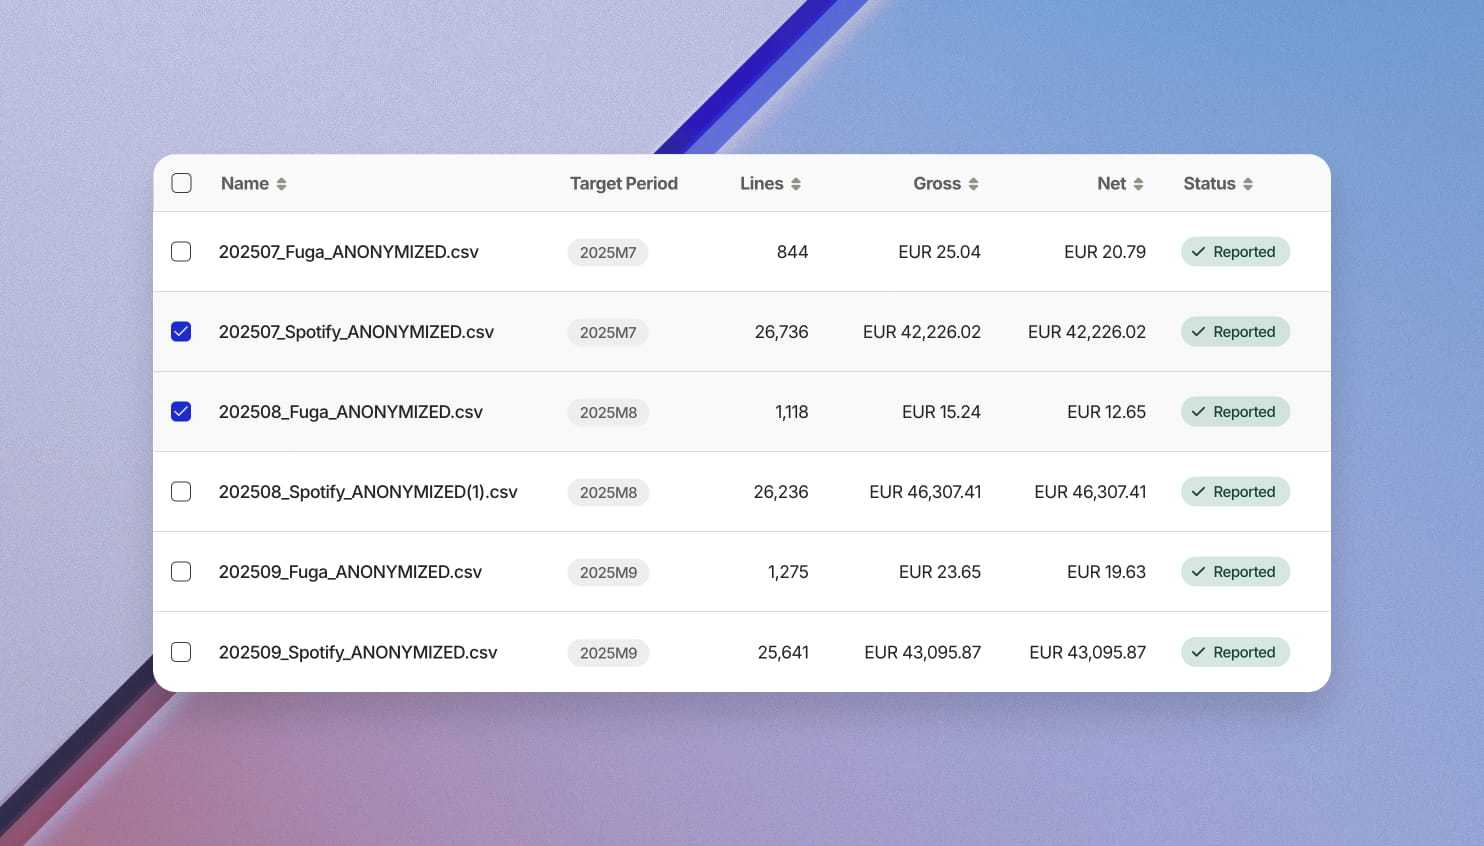This screenshot has width=1484, height=846.
Task: Sort by Status using its sort arrows
Action: [x=1247, y=184]
